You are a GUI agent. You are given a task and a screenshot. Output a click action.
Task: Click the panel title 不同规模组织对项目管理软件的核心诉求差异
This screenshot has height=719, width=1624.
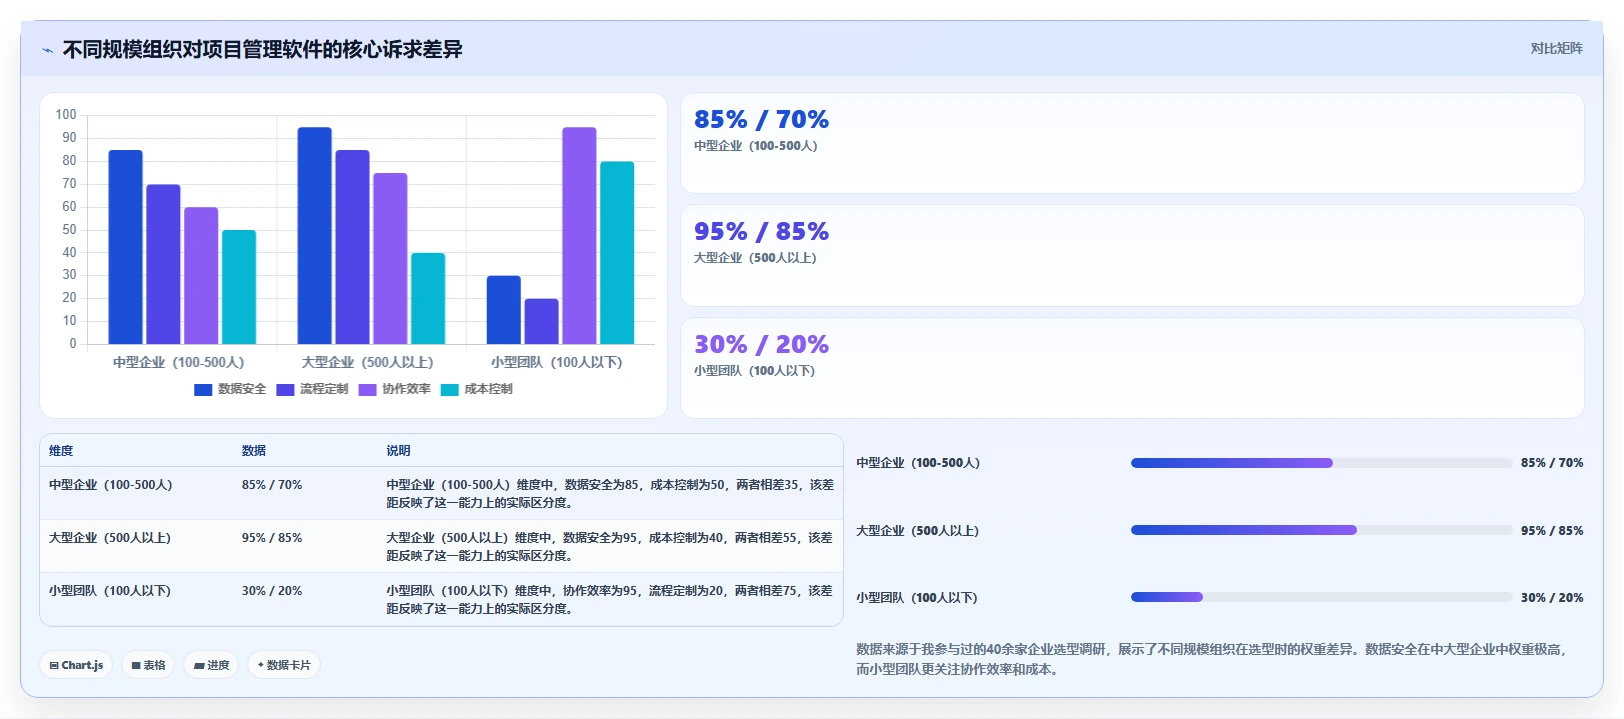(263, 50)
